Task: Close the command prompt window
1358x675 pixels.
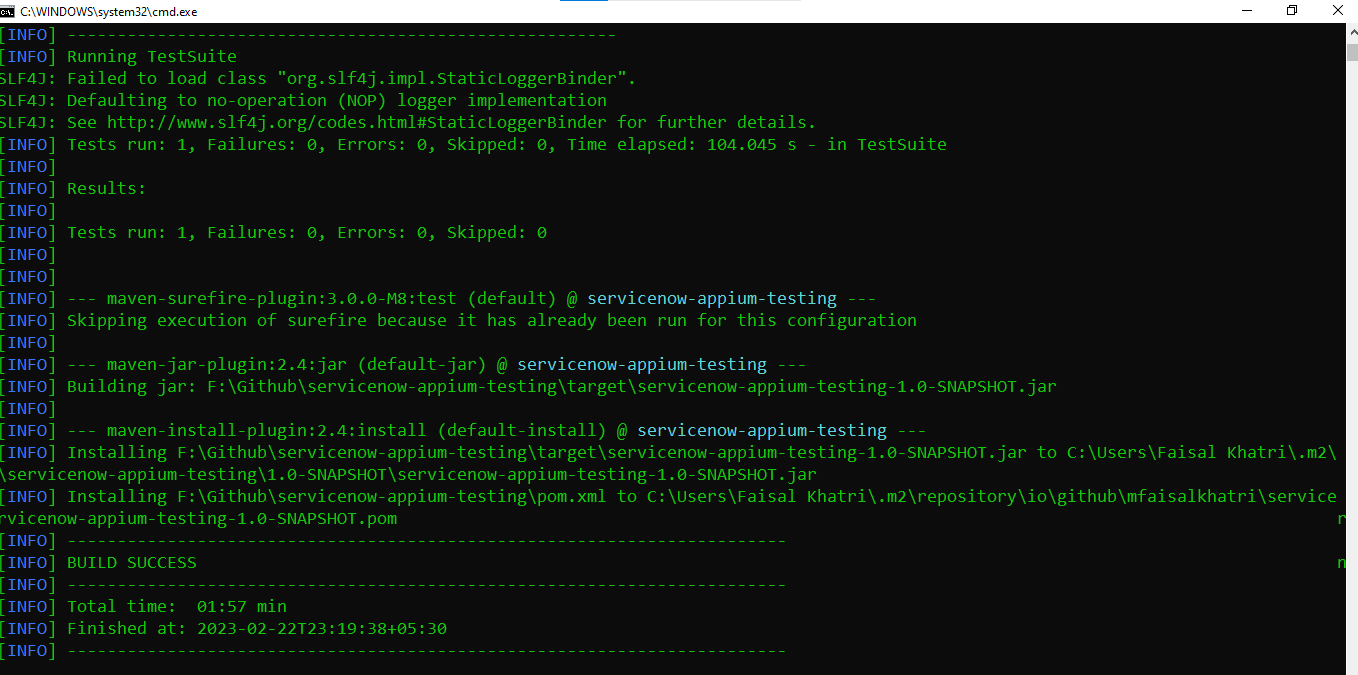Action: point(1338,11)
